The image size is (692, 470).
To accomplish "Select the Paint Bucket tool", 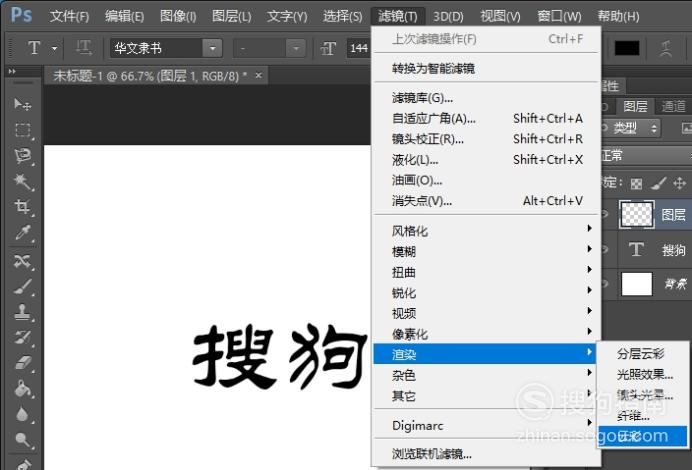I will (x=22, y=389).
